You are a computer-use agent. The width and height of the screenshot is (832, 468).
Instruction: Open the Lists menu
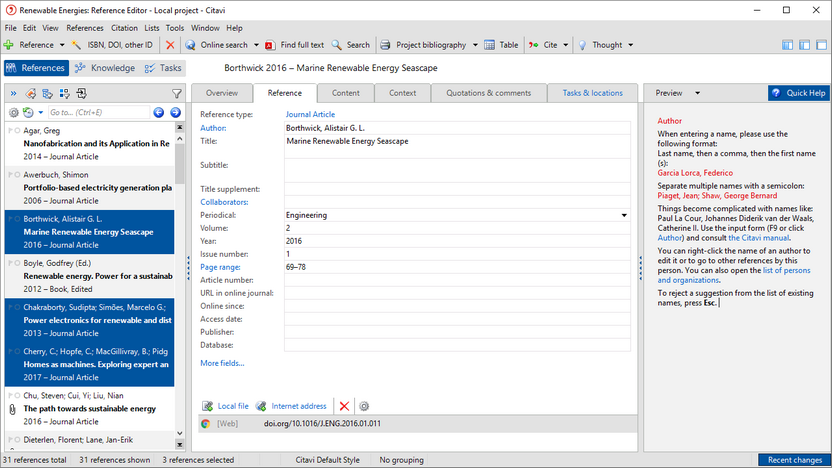(152, 28)
